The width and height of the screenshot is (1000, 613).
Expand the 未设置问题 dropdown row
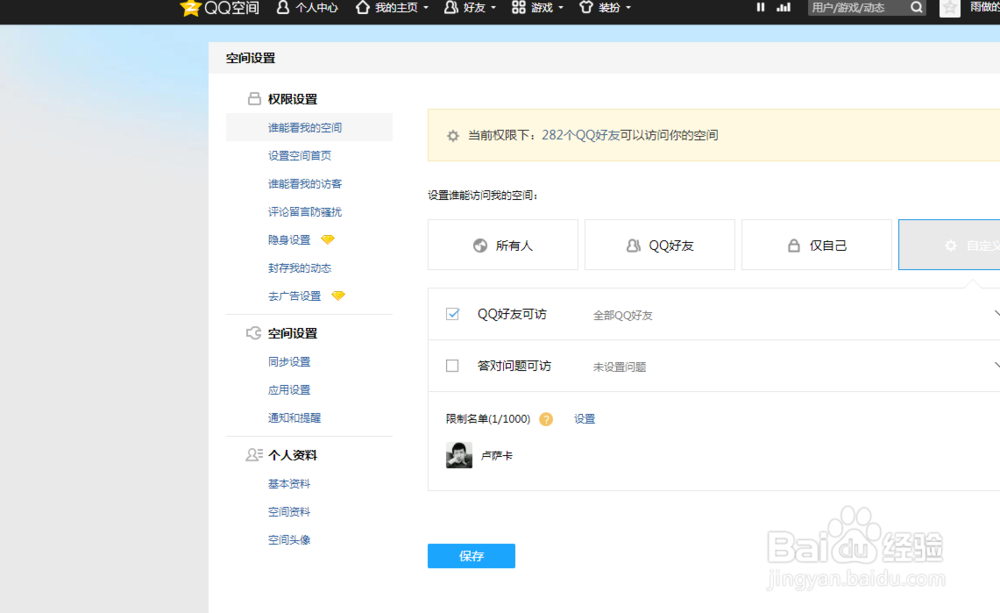tap(714, 366)
